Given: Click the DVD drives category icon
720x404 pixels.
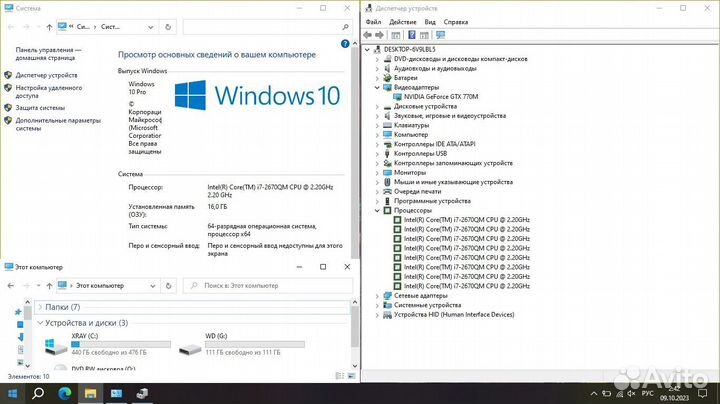Looking at the screenshot, I should tap(388, 59).
